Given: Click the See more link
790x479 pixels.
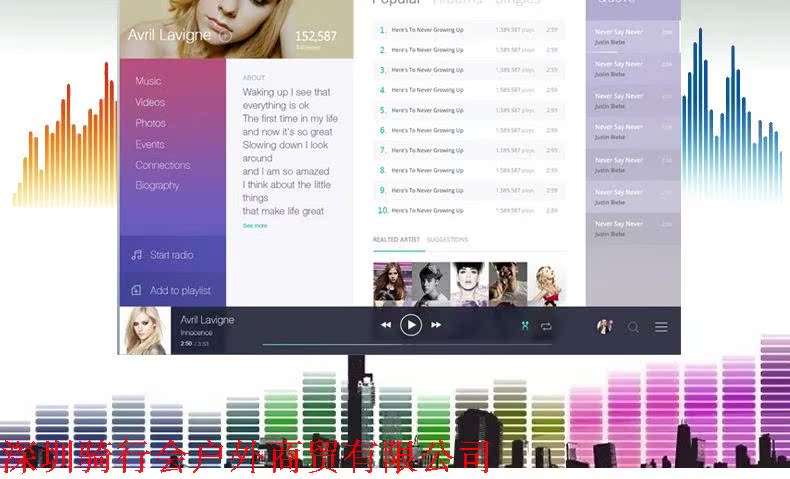Looking at the screenshot, I should click(x=255, y=226).
